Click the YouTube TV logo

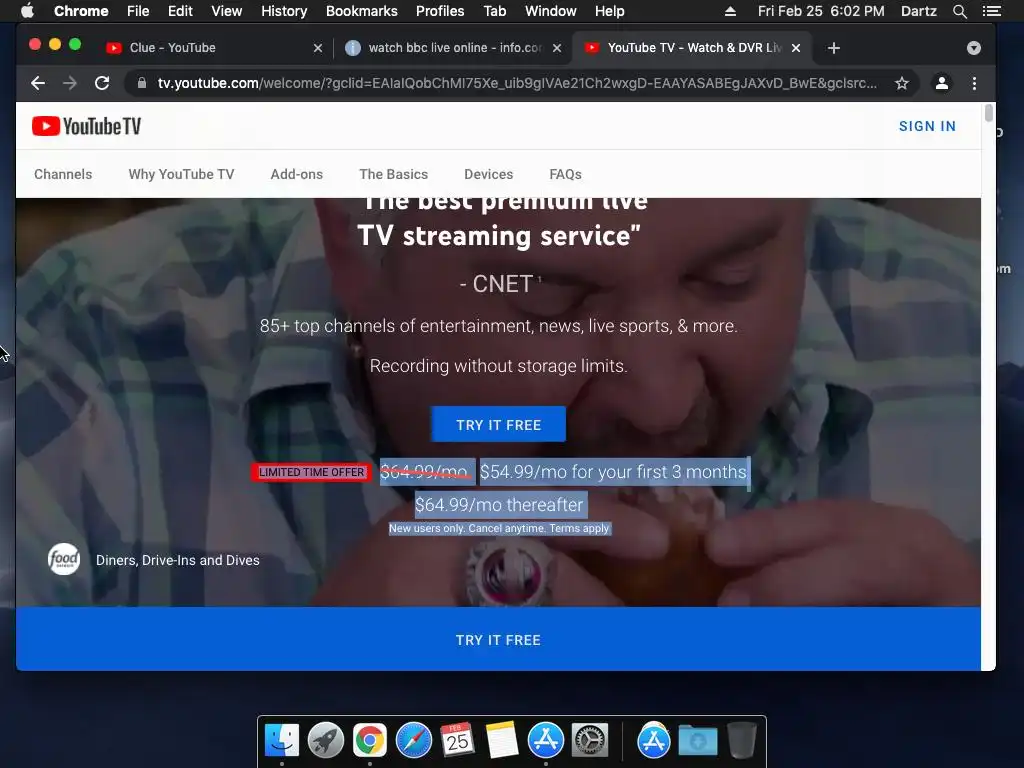[x=86, y=126]
